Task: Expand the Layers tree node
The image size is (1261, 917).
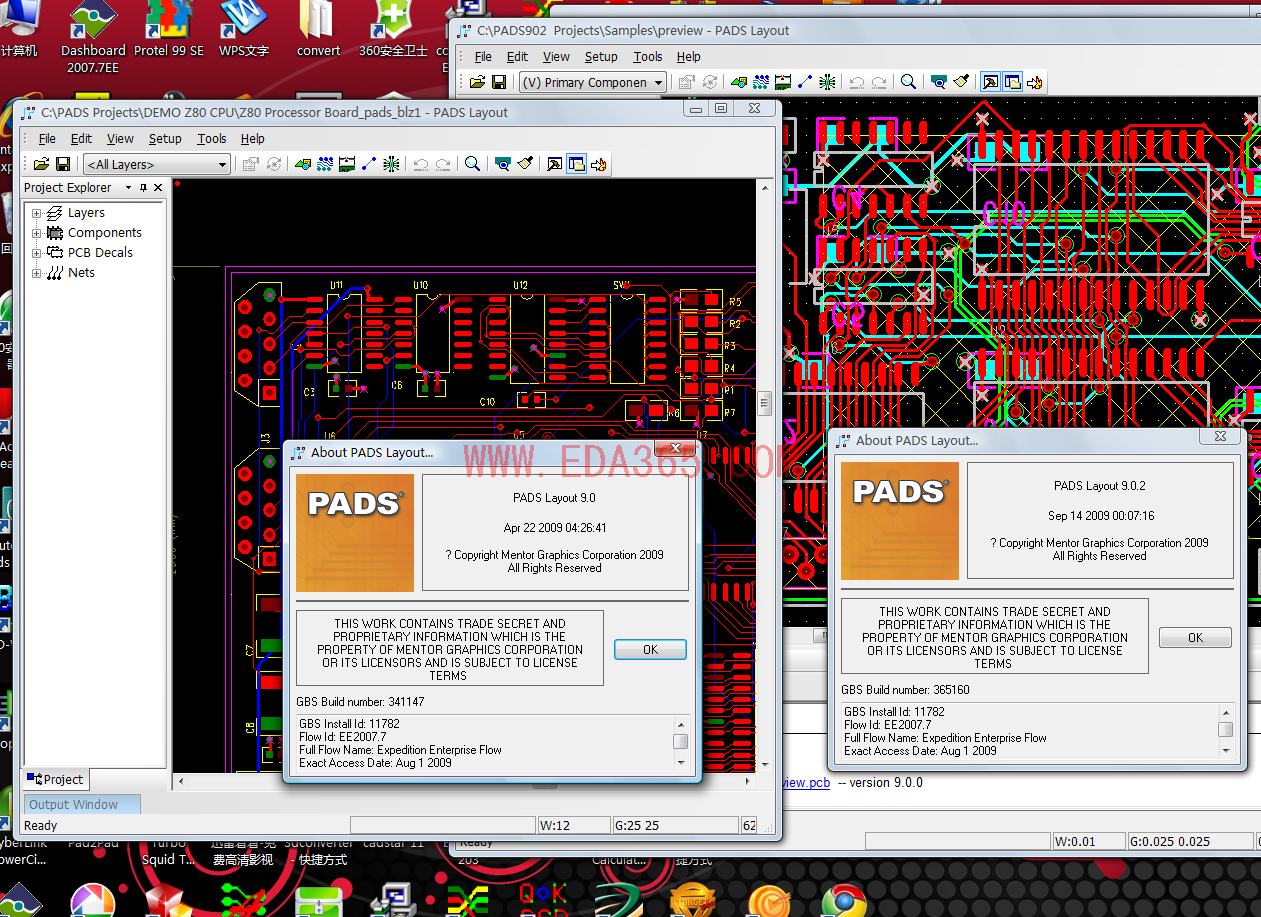Action: point(37,213)
